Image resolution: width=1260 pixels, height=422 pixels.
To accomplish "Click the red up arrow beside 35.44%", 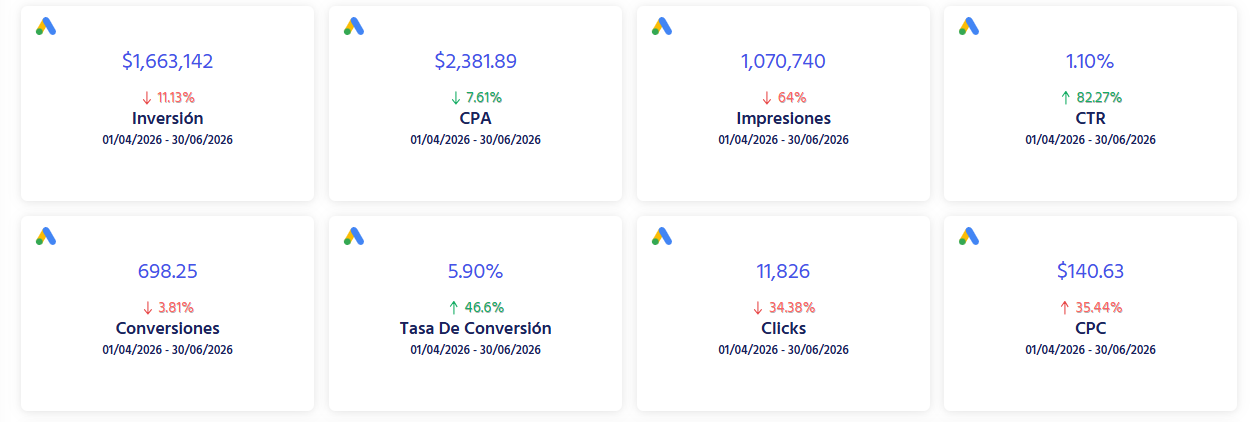I will [1066, 308].
